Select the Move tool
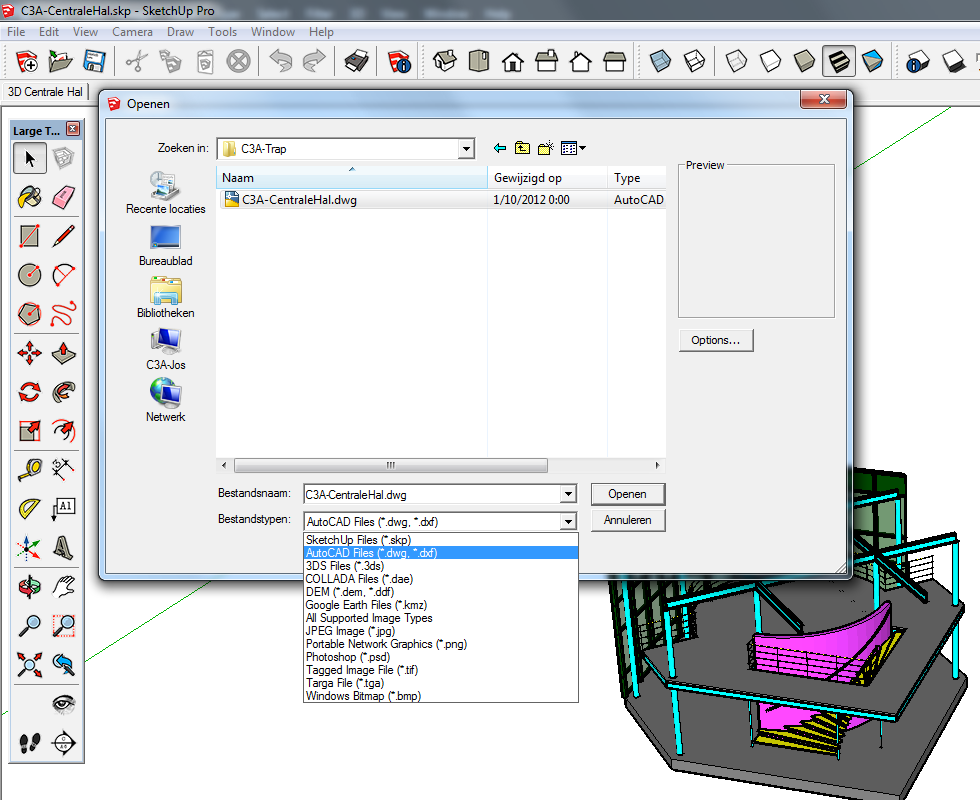 click(x=29, y=353)
